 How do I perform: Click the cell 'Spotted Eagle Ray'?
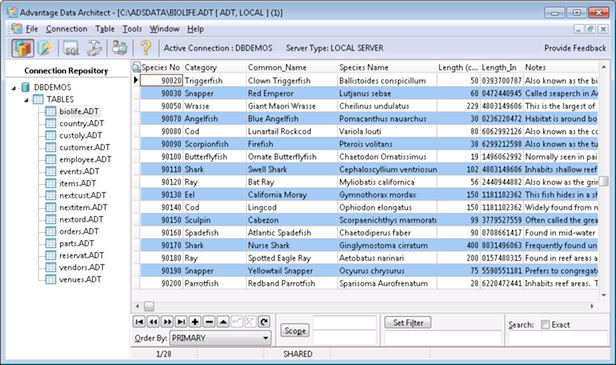pyautogui.click(x=292, y=258)
